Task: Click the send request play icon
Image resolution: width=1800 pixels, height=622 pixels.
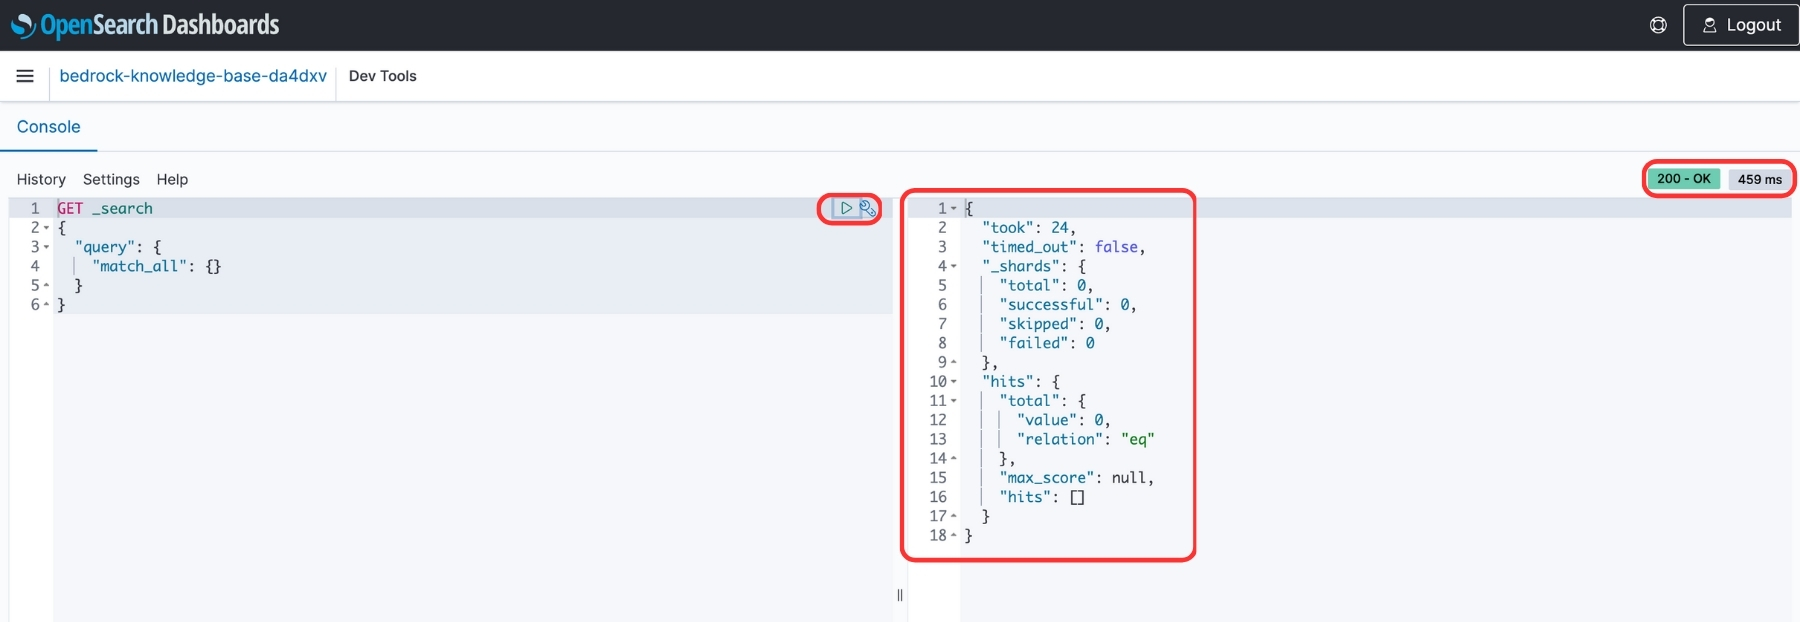Action: [846, 208]
